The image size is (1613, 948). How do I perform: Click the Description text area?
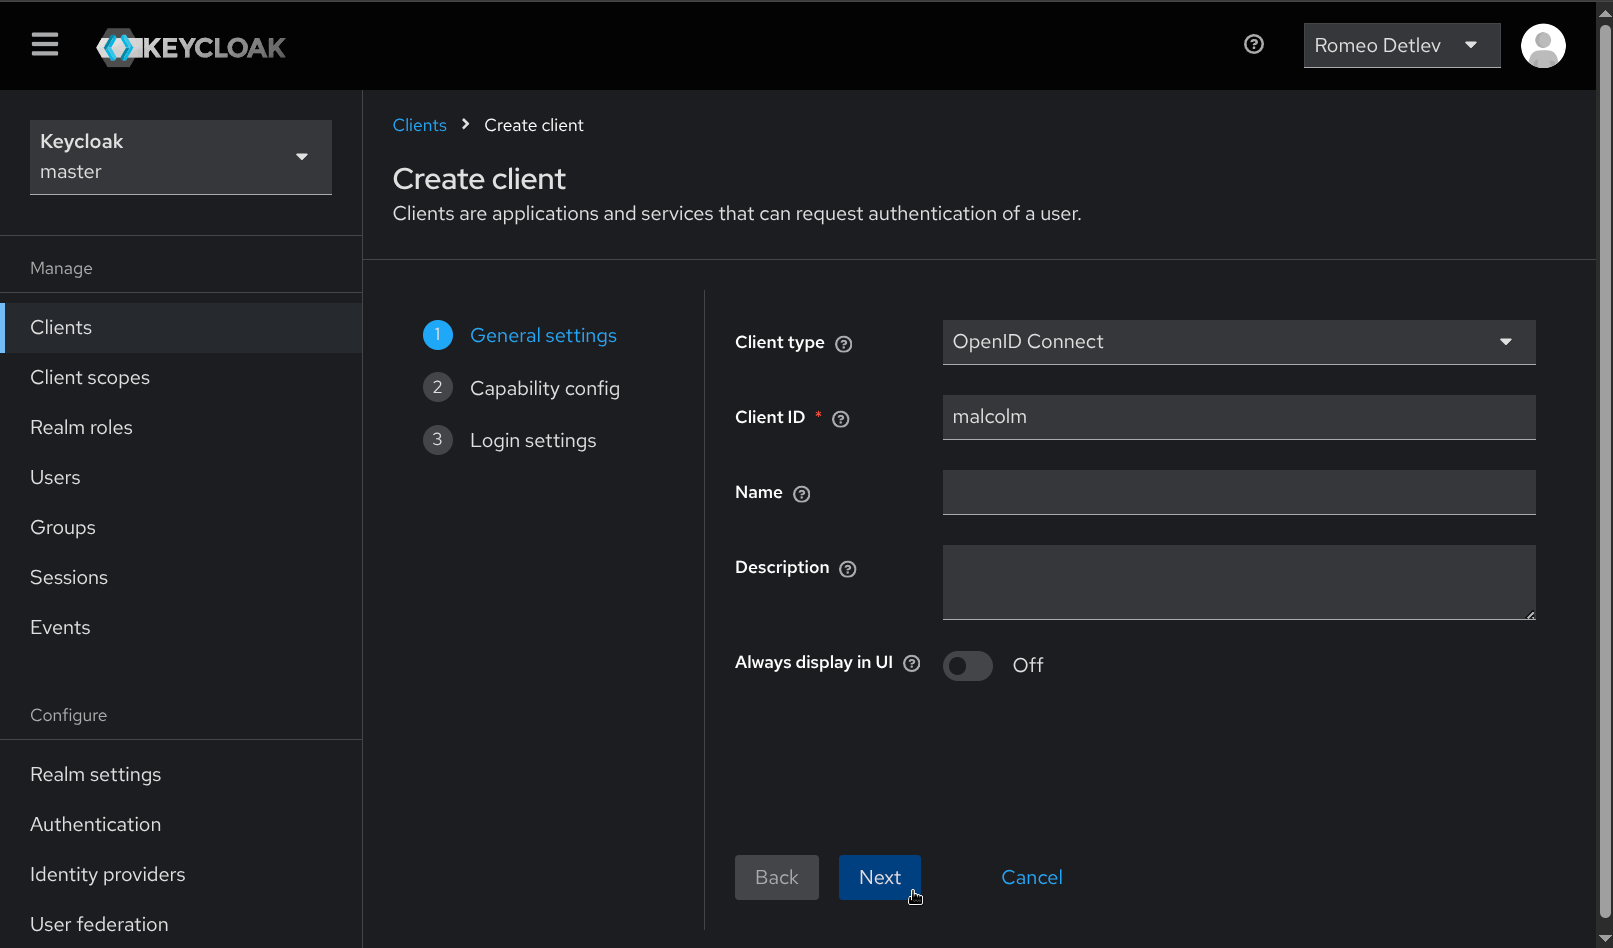pyautogui.click(x=1239, y=582)
